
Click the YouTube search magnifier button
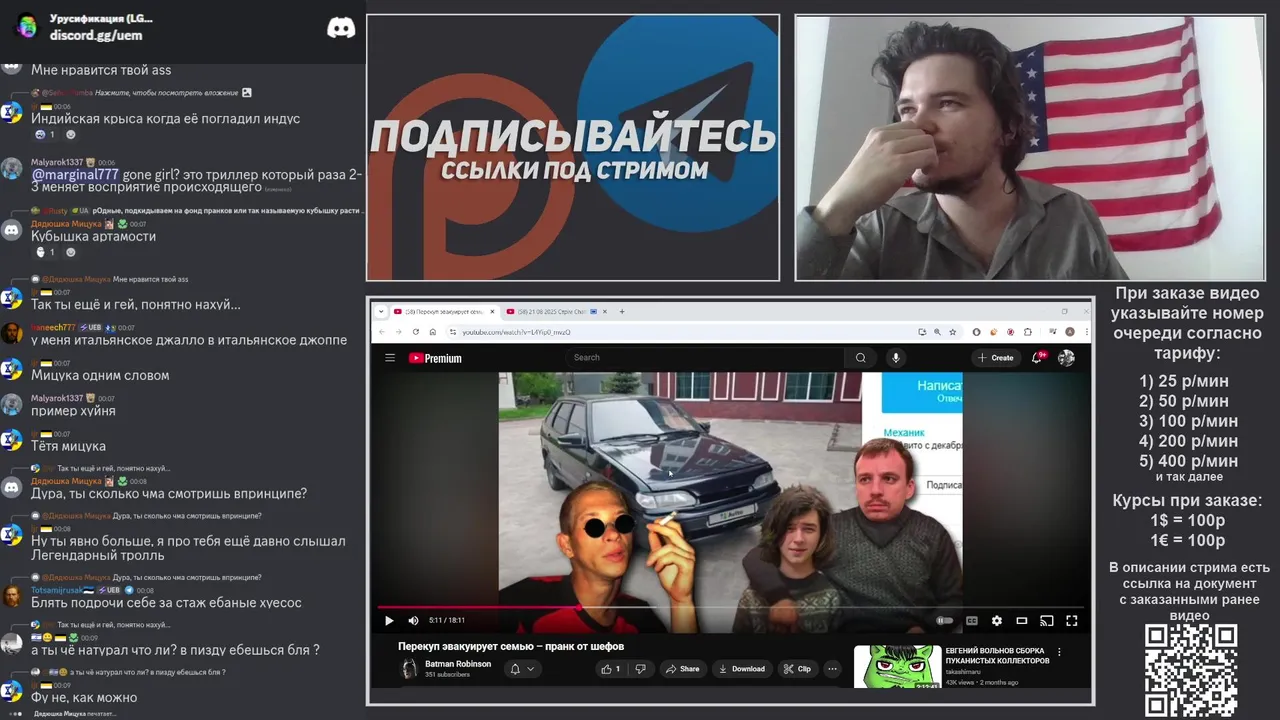coord(860,357)
